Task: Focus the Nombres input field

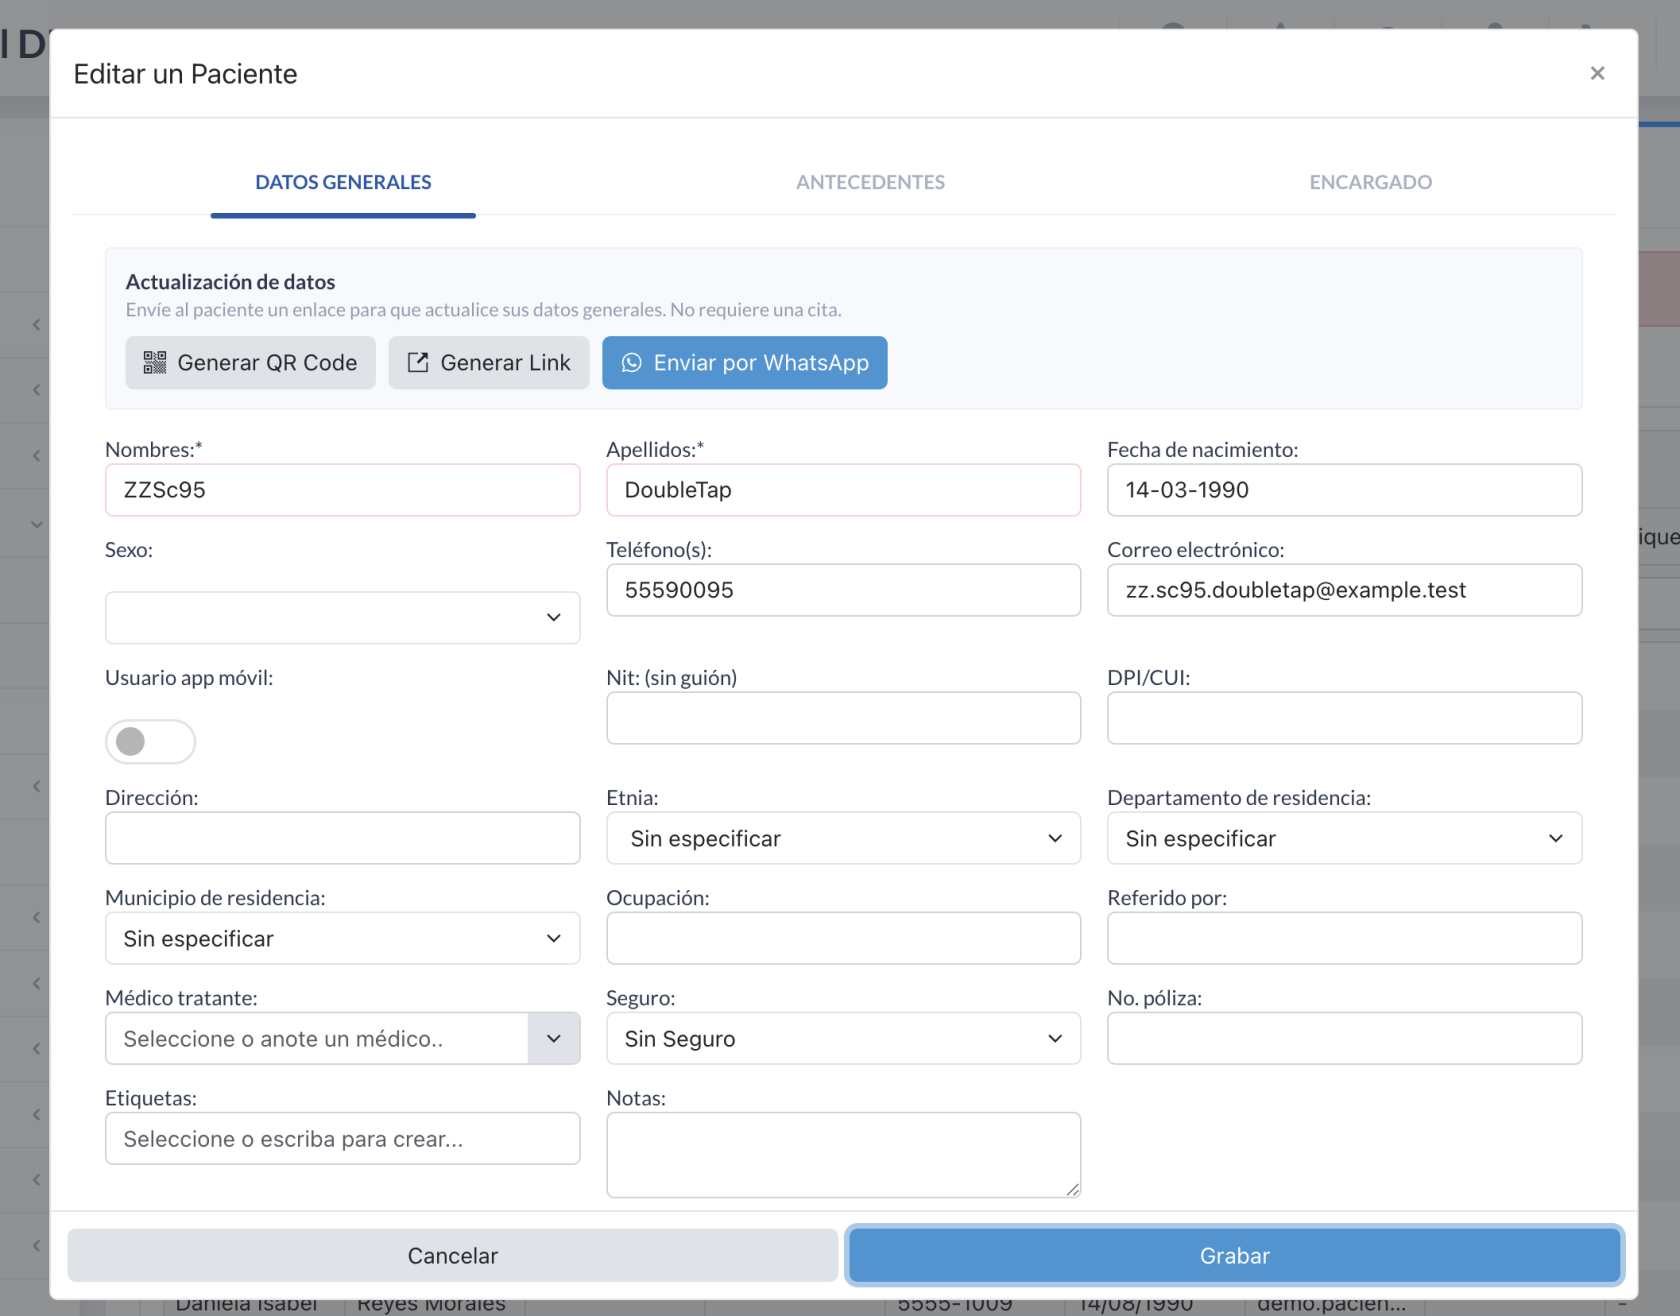Action: click(342, 490)
